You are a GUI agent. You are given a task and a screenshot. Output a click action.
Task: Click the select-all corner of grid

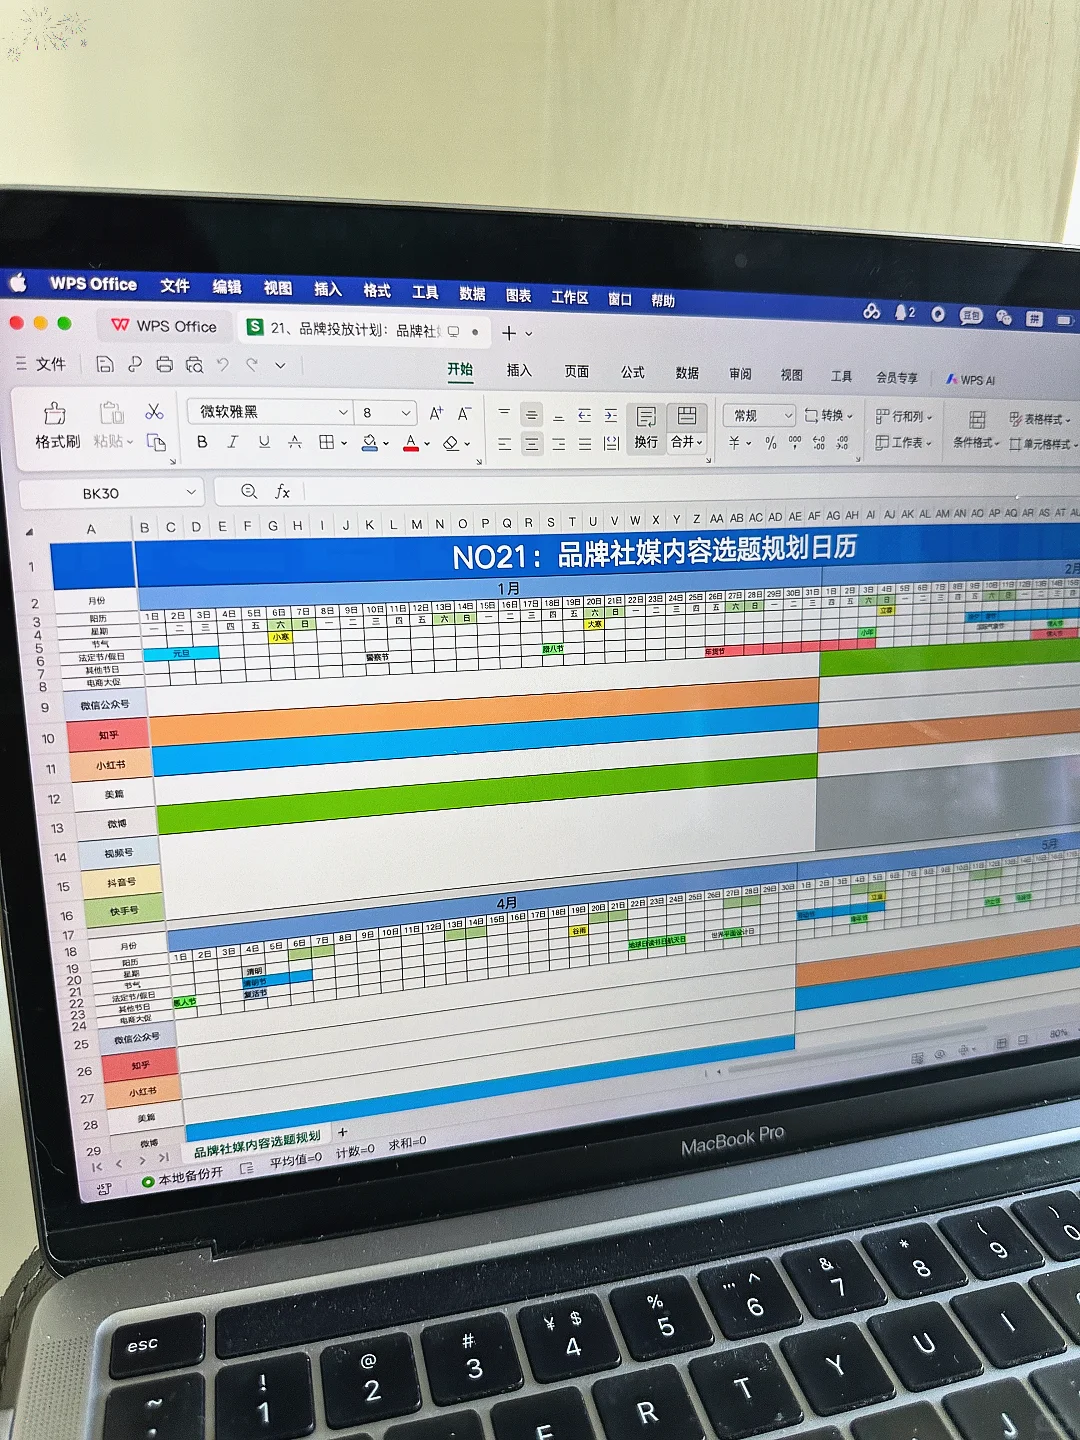(x=29, y=531)
